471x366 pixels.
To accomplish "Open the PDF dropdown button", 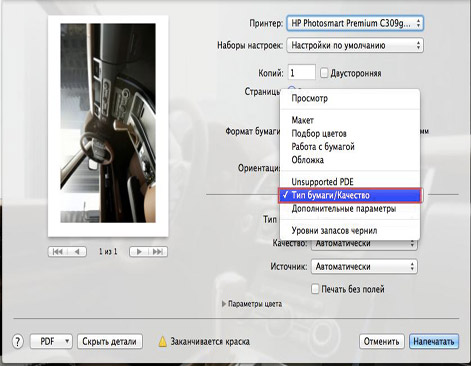I will 51,341.
